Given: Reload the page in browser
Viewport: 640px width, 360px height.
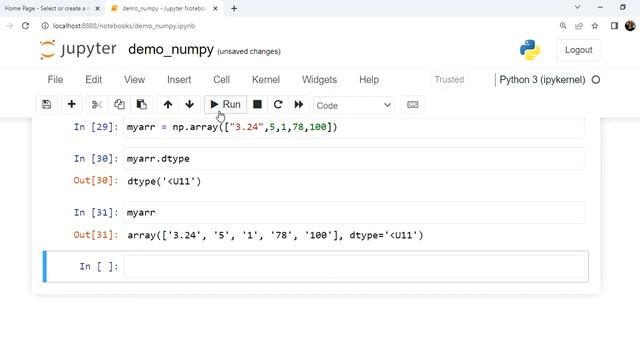Looking at the screenshot, I should 25,26.
